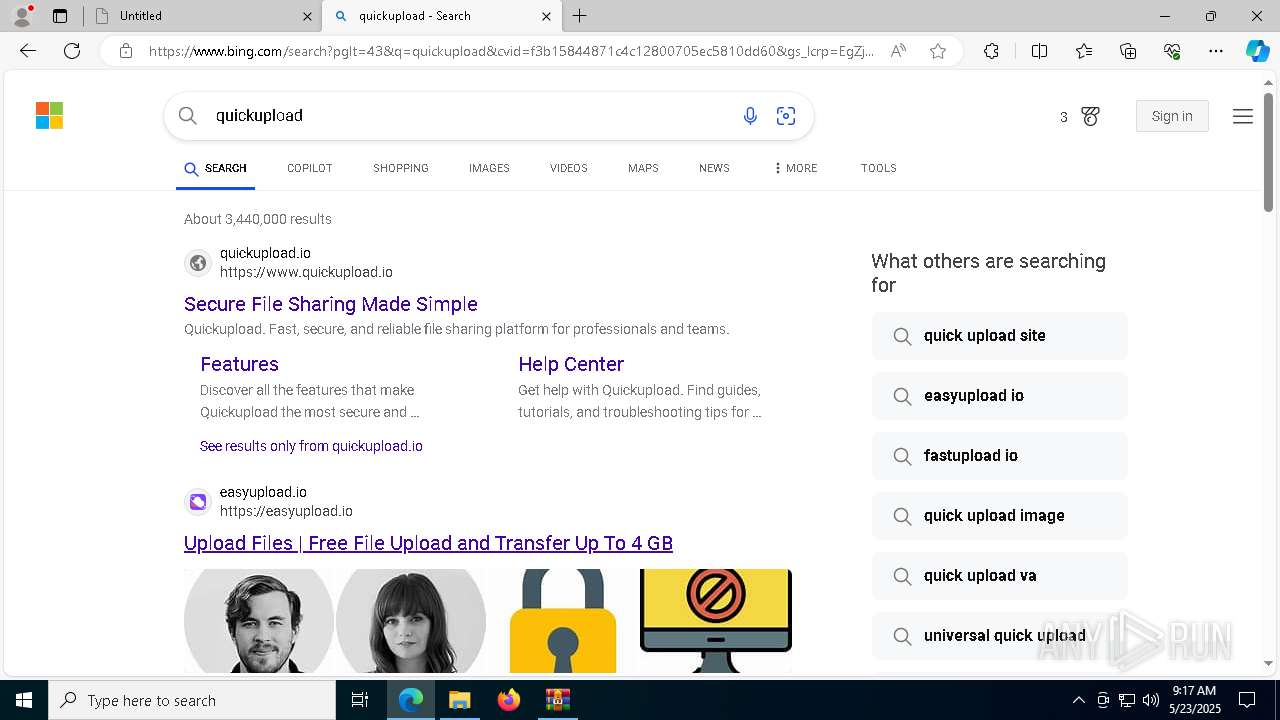Open Task View on the taskbar
Screen dimensions: 1280x720
[360, 700]
